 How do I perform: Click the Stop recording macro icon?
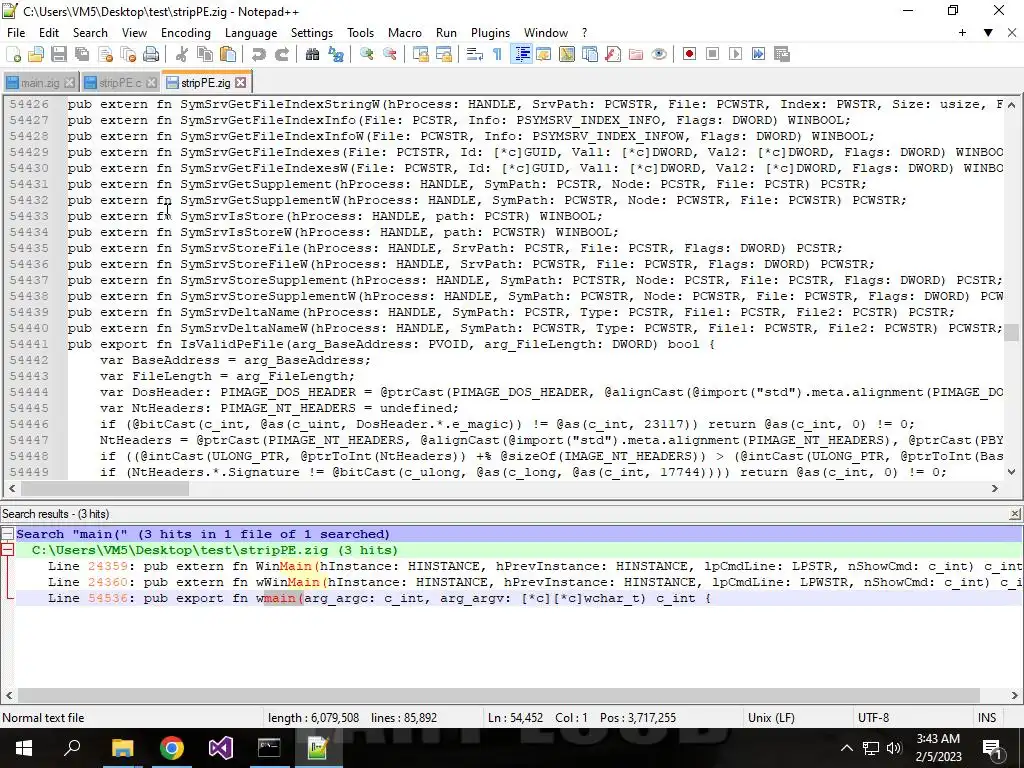[x=712, y=54]
